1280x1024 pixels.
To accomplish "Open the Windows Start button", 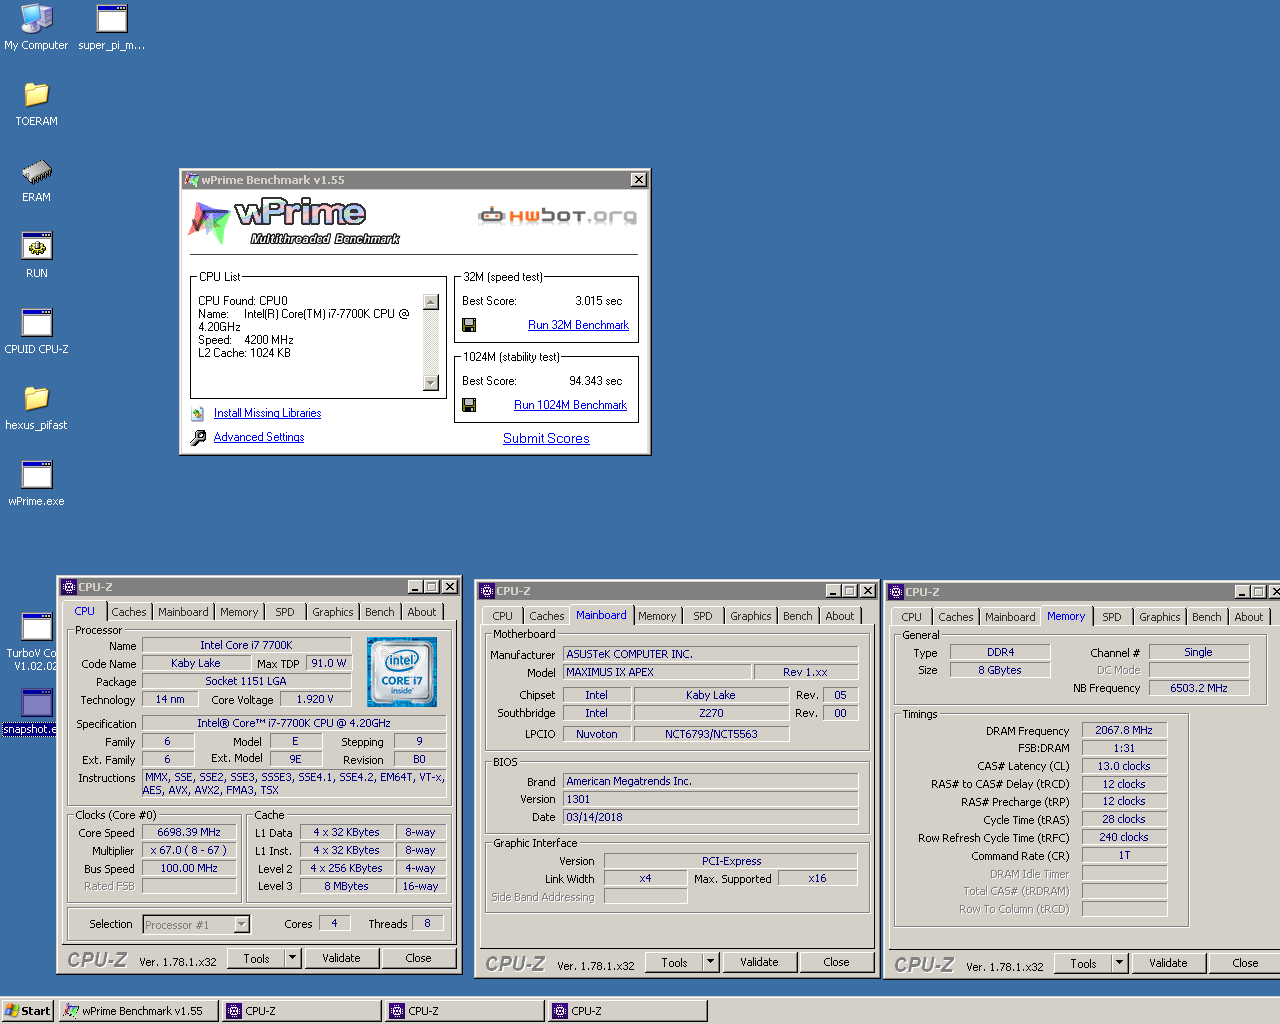I will pyautogui.click(x=27, y=1011).
